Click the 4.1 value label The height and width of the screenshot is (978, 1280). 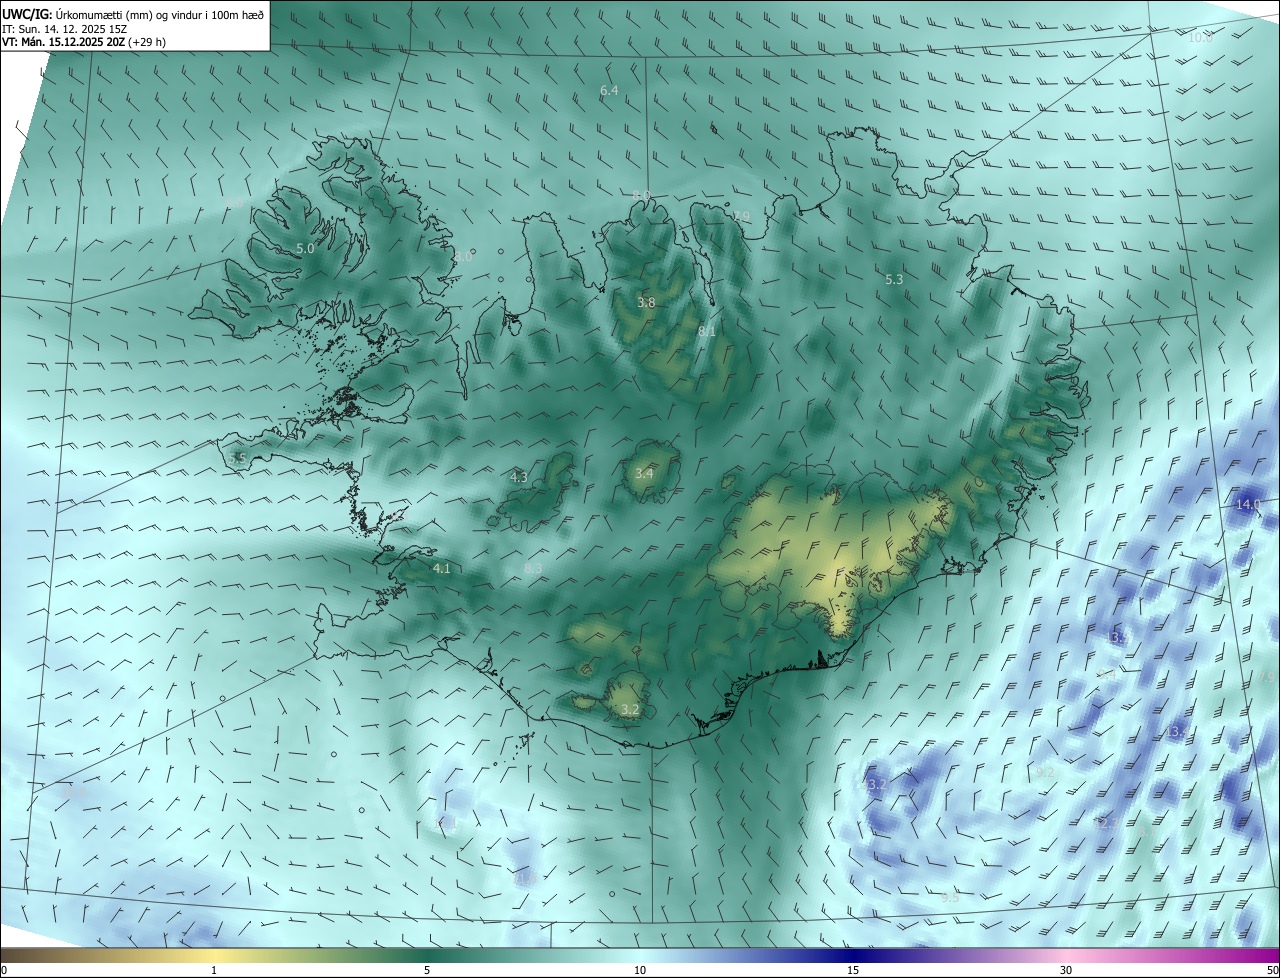(x=441, y=569)
